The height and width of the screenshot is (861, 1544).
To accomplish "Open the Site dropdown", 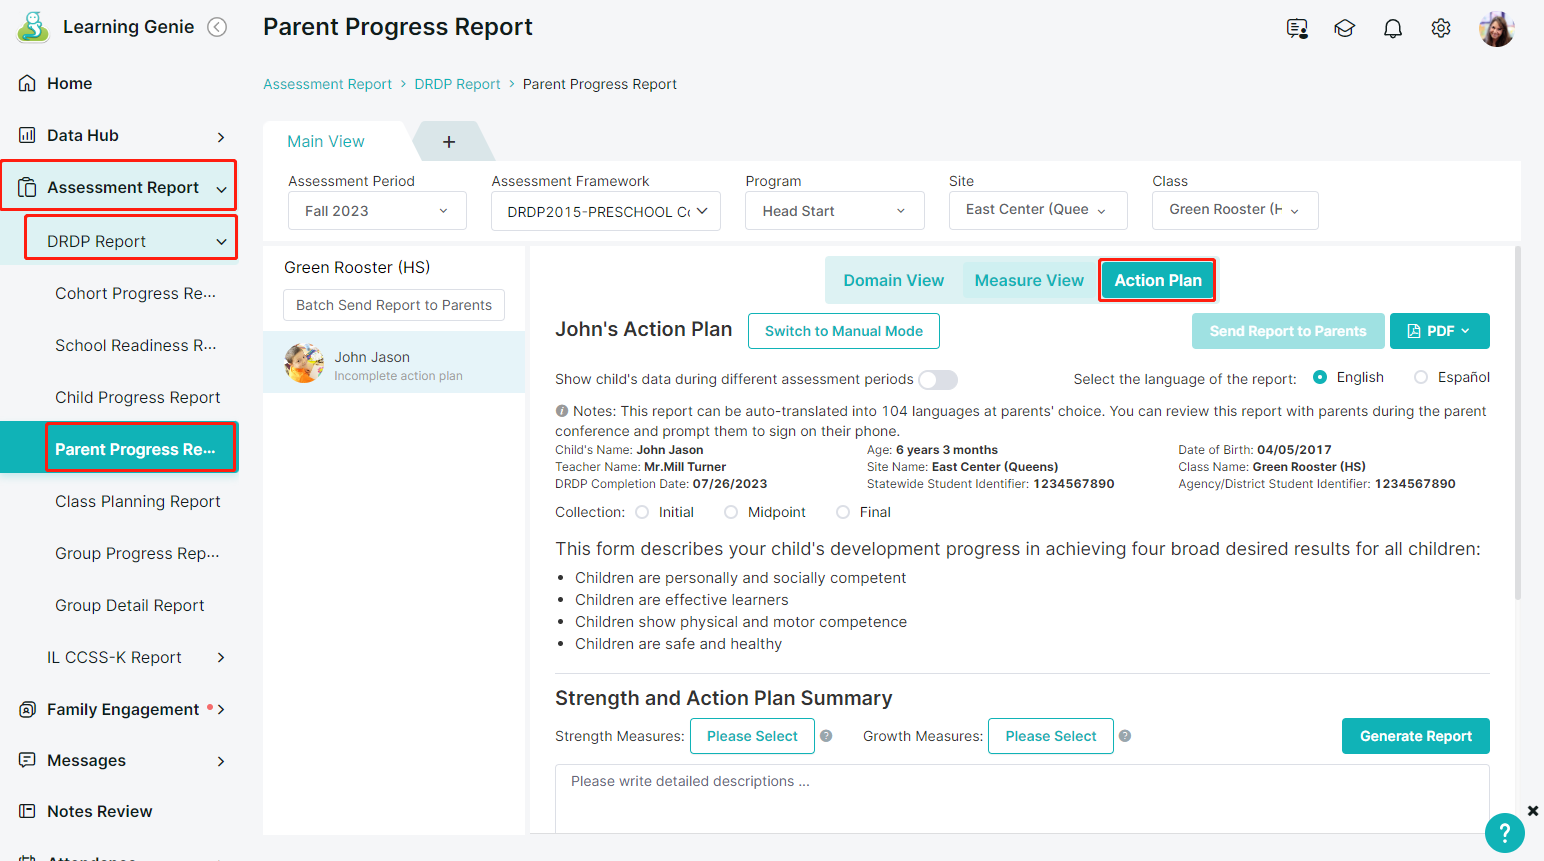I will (1038, 210).
